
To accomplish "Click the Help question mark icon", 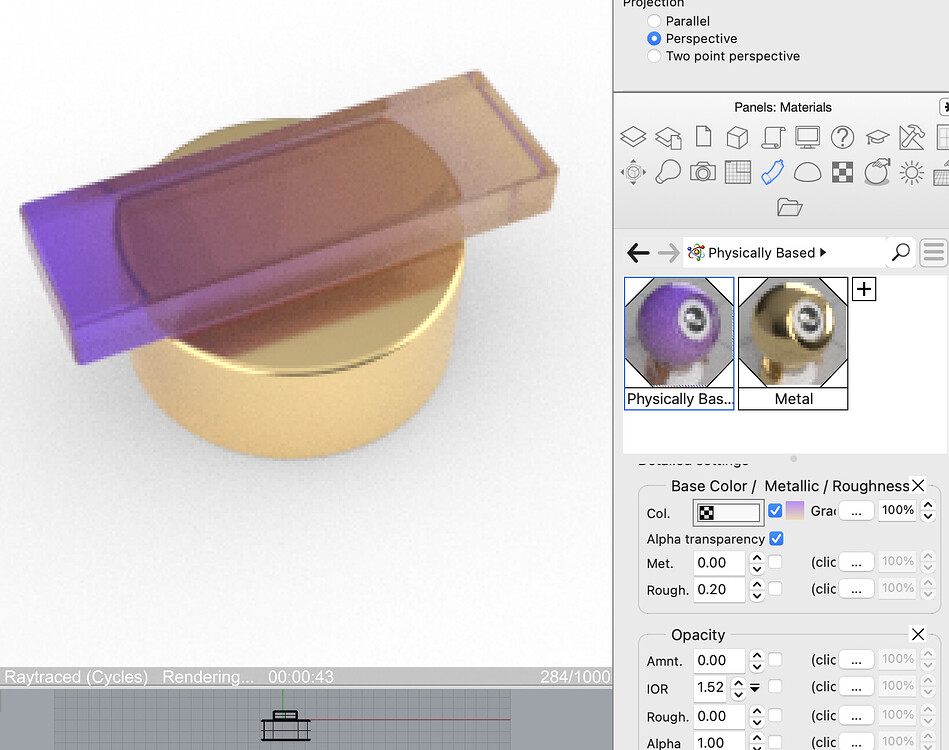I will (843, 137).
